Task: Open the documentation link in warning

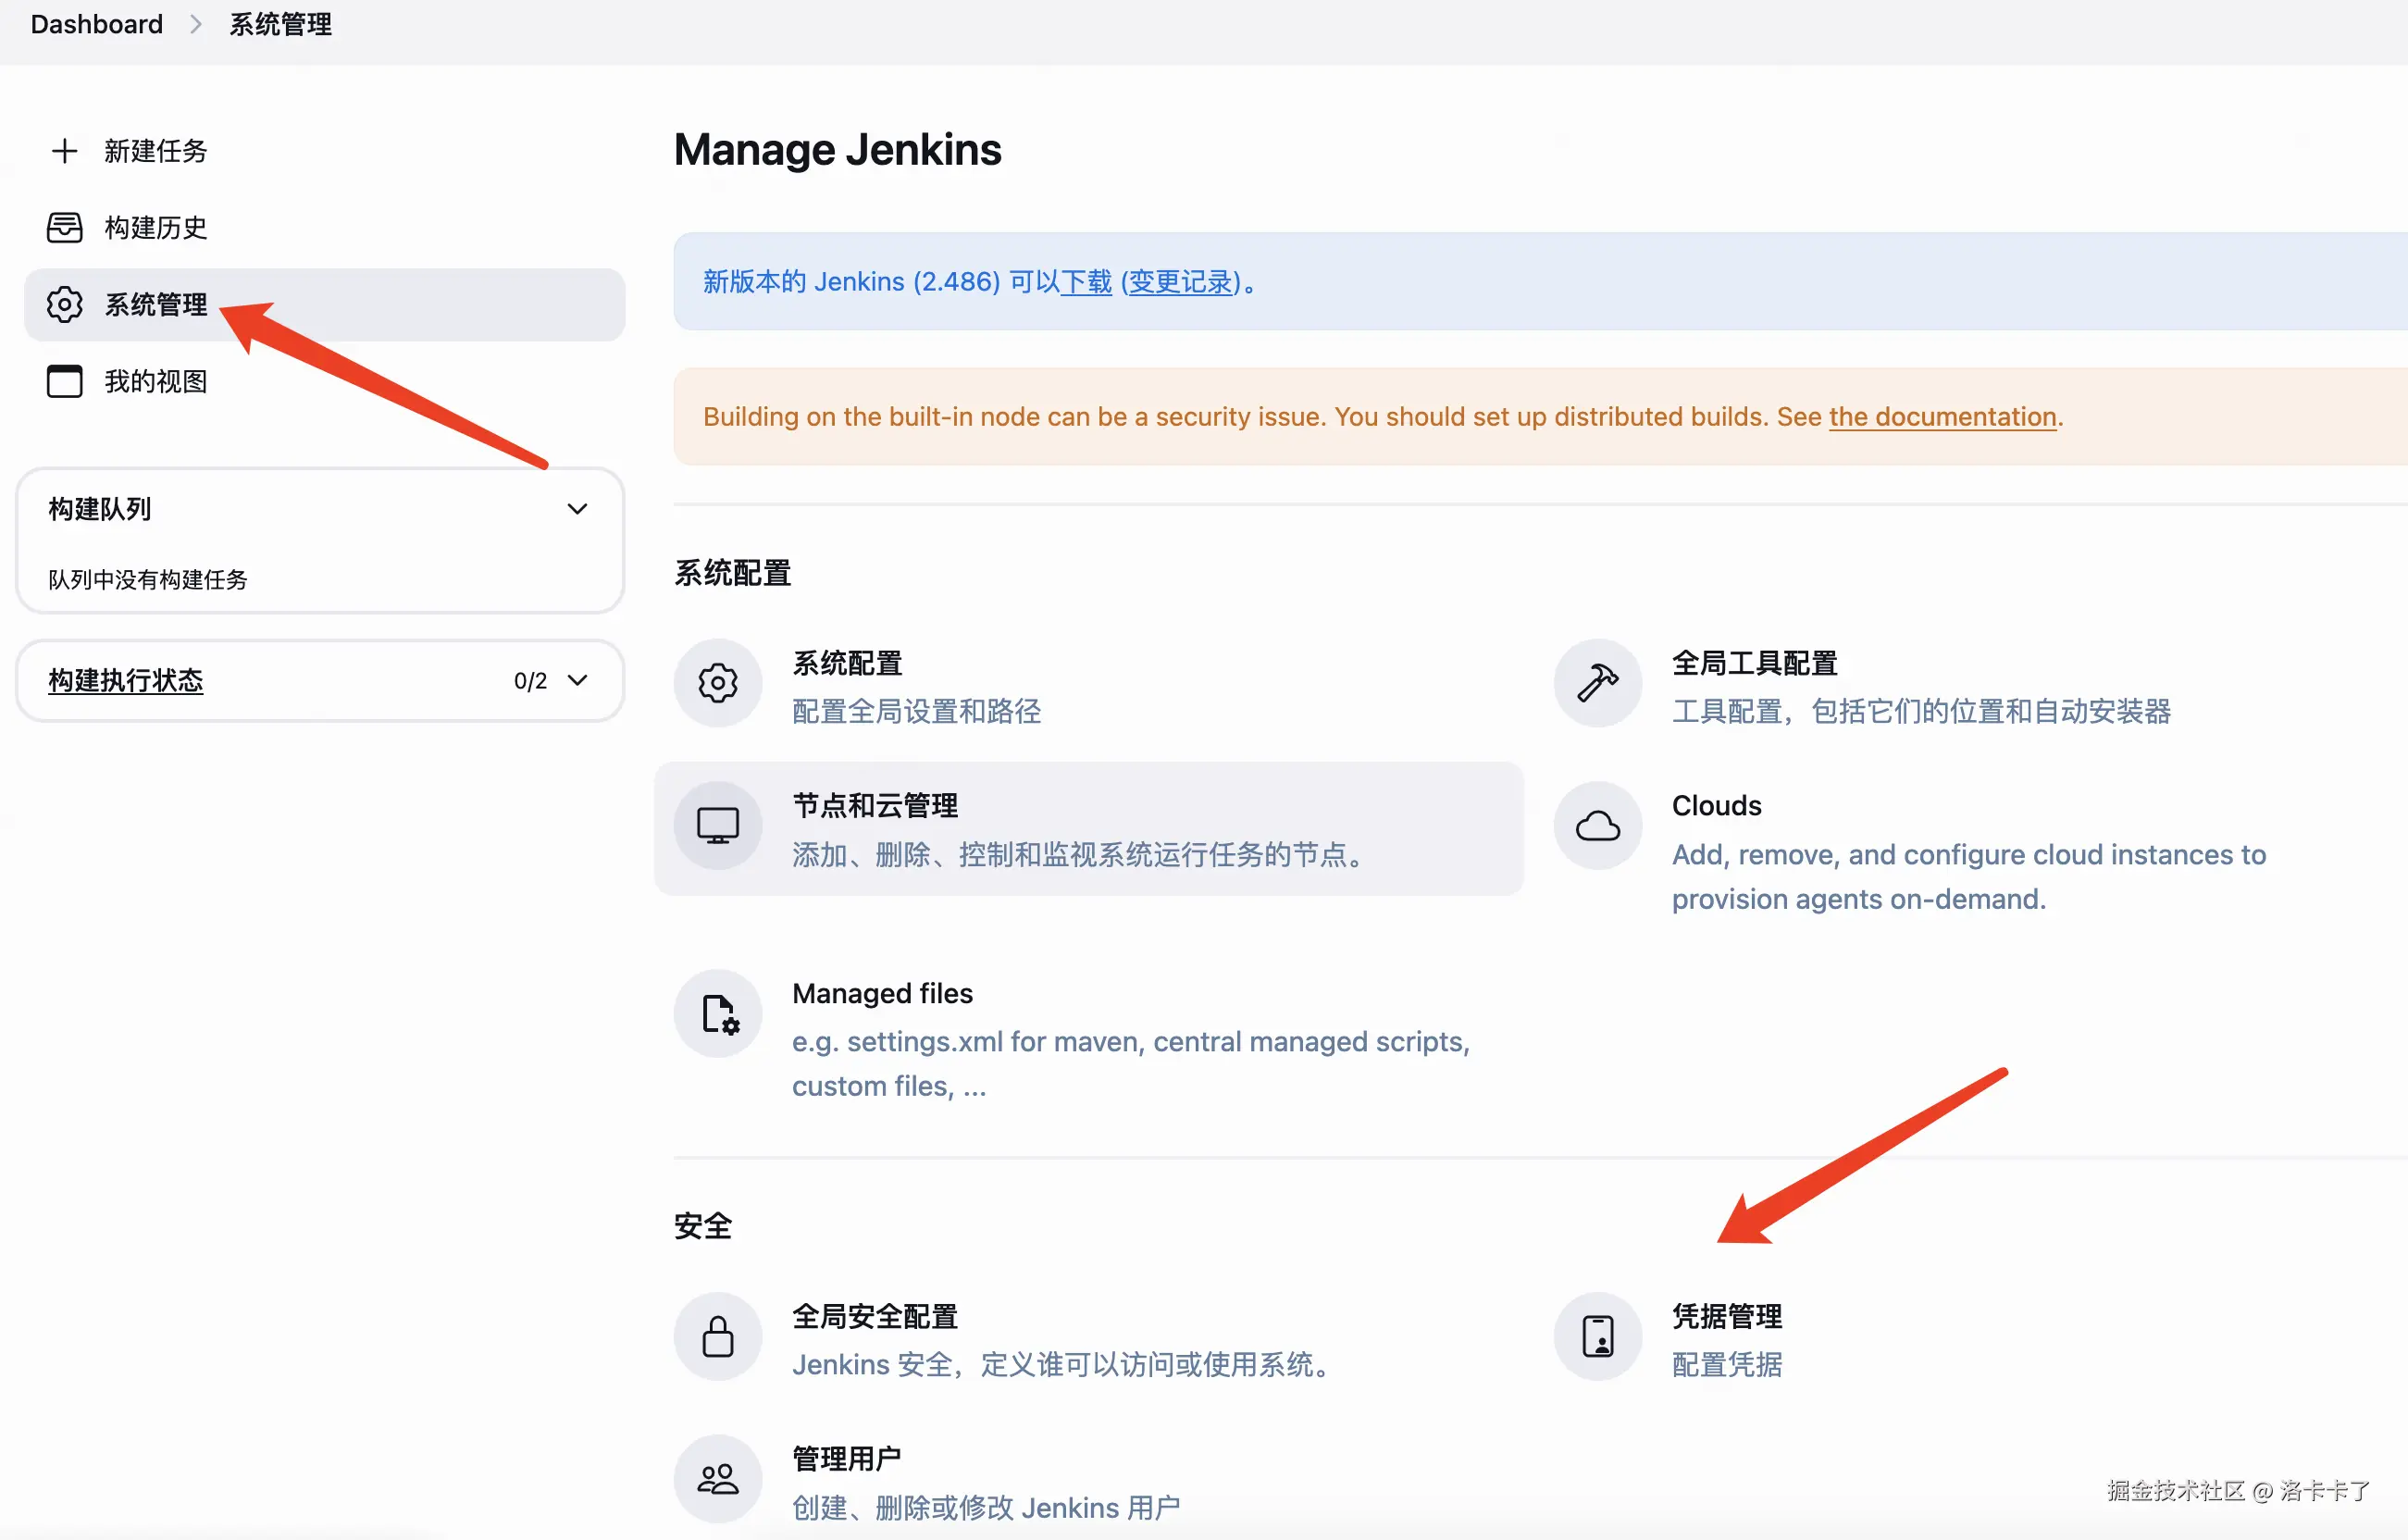Action: click(x=1942, y=416)
